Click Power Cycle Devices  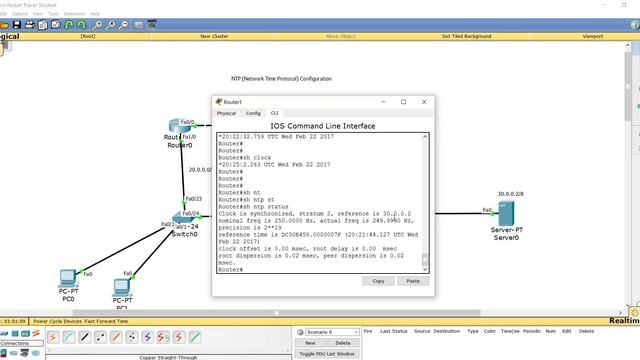(x=58, y=321)
